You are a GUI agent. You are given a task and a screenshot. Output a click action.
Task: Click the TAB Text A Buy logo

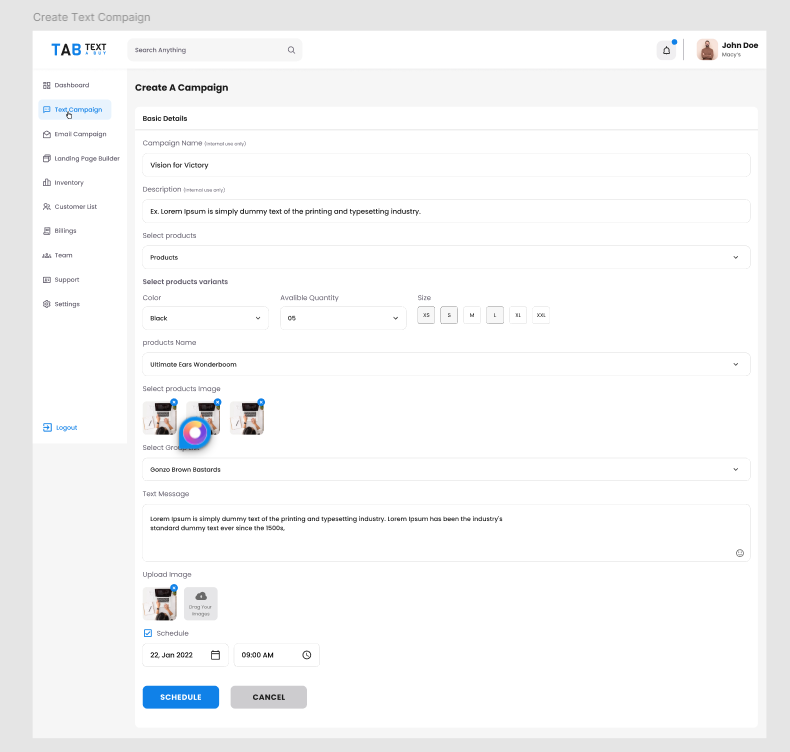tap(79, 49)
